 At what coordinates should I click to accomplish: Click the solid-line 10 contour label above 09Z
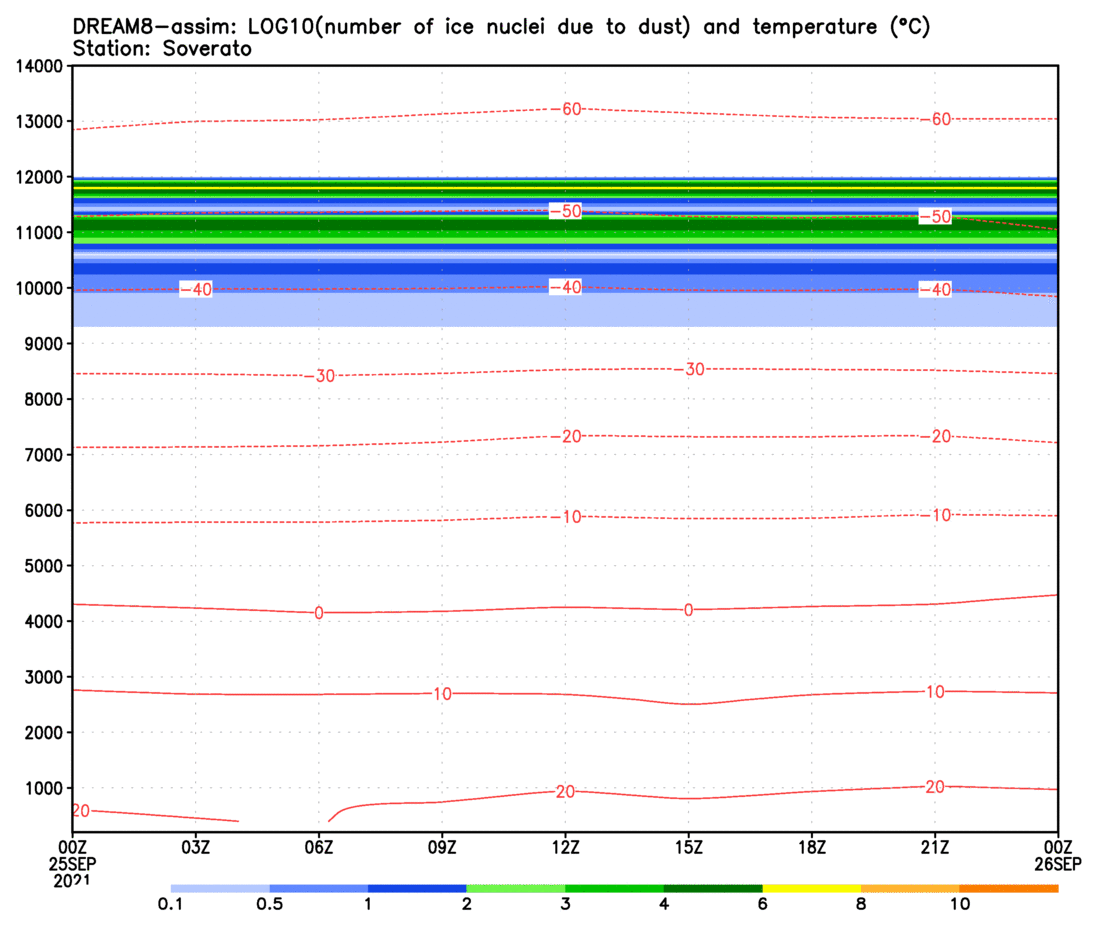pos(442,695)
